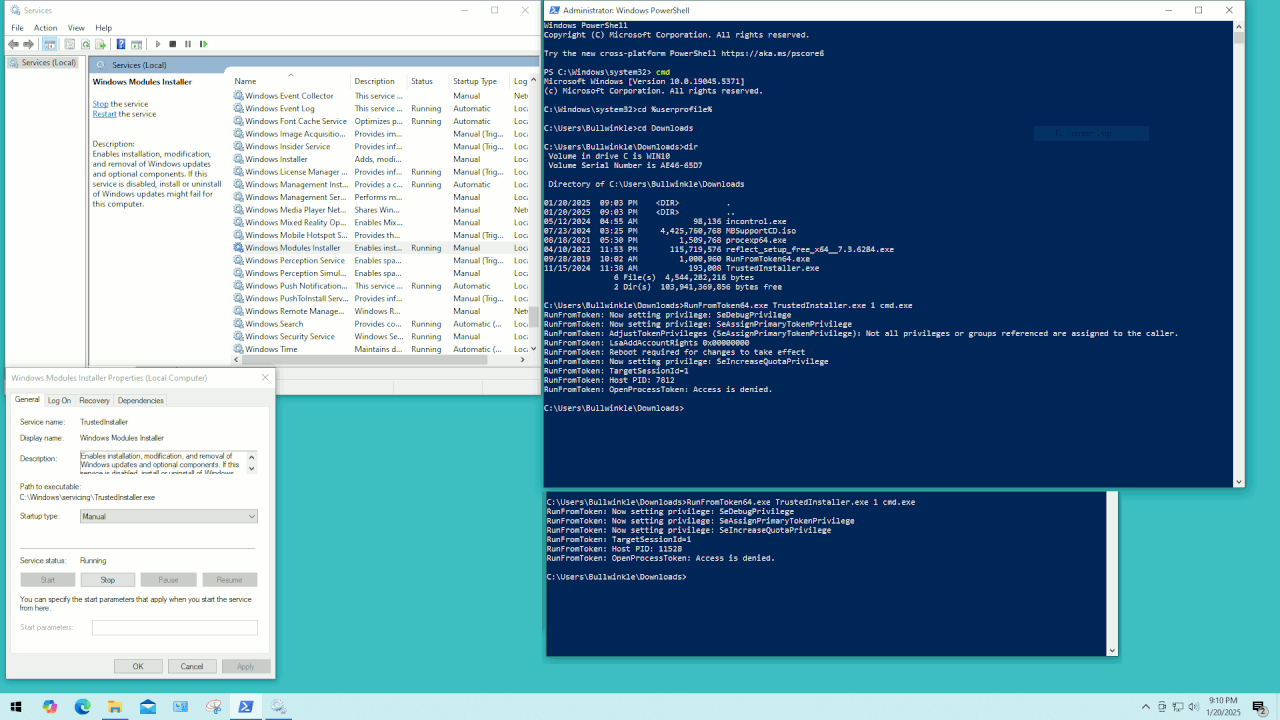
Task: Switch to the Log On tab
Action: tap(60, 400)
